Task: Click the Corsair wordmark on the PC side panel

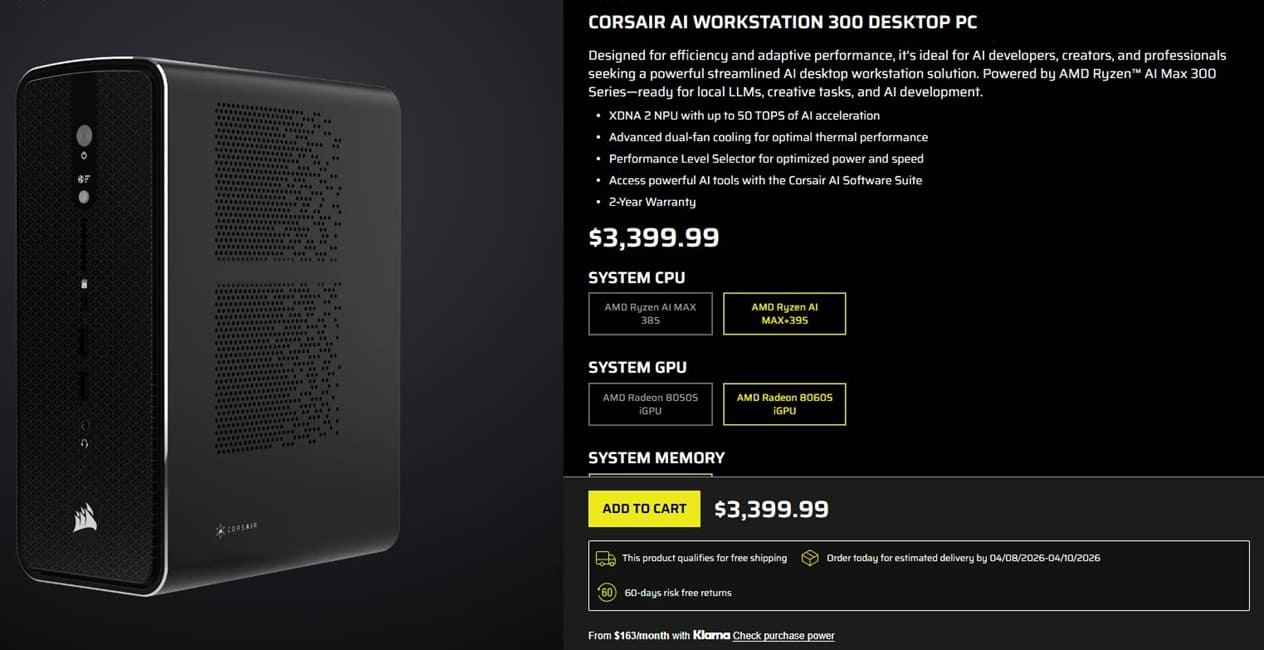Action: (237, 528)
